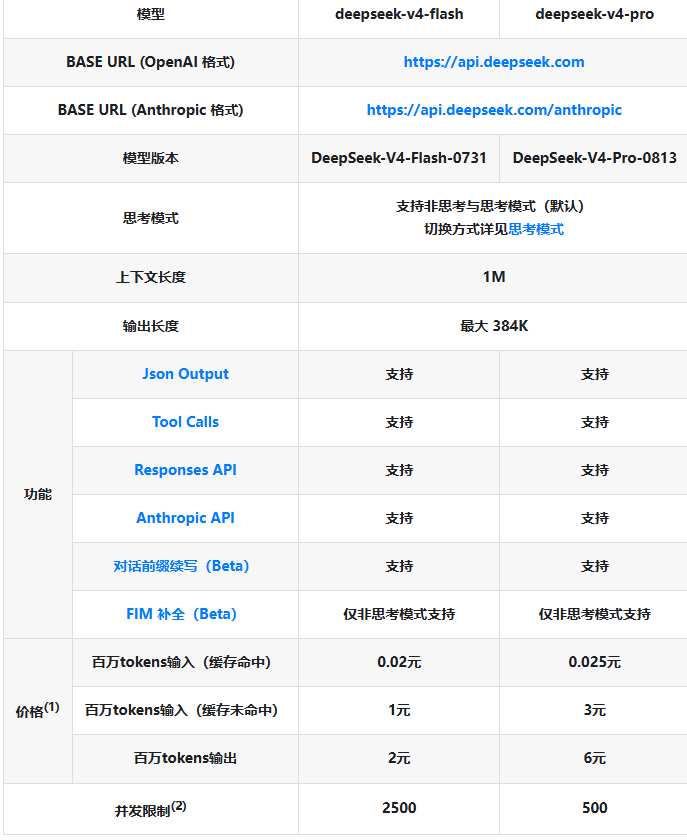
Task: Select the 0.02元 cache-hit price
Action: tap(399, 662)
